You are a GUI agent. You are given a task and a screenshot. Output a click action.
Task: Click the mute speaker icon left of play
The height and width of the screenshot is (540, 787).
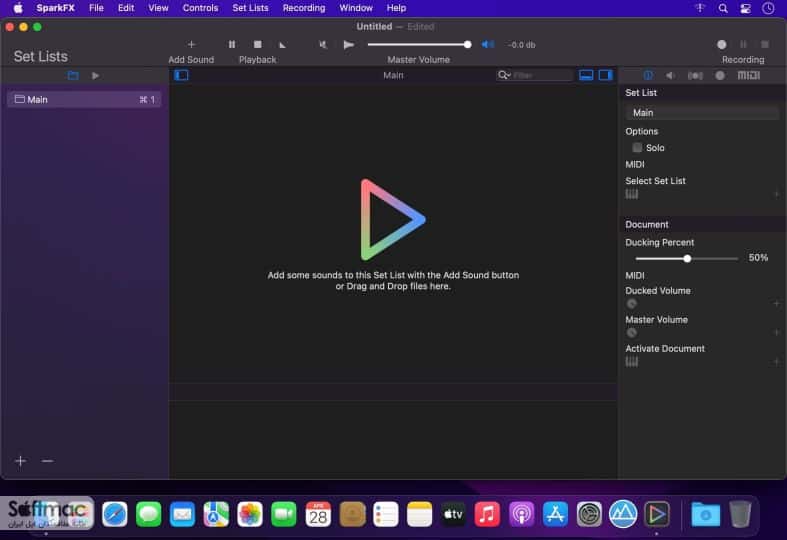pyautogui.click(x=323, y=45)
